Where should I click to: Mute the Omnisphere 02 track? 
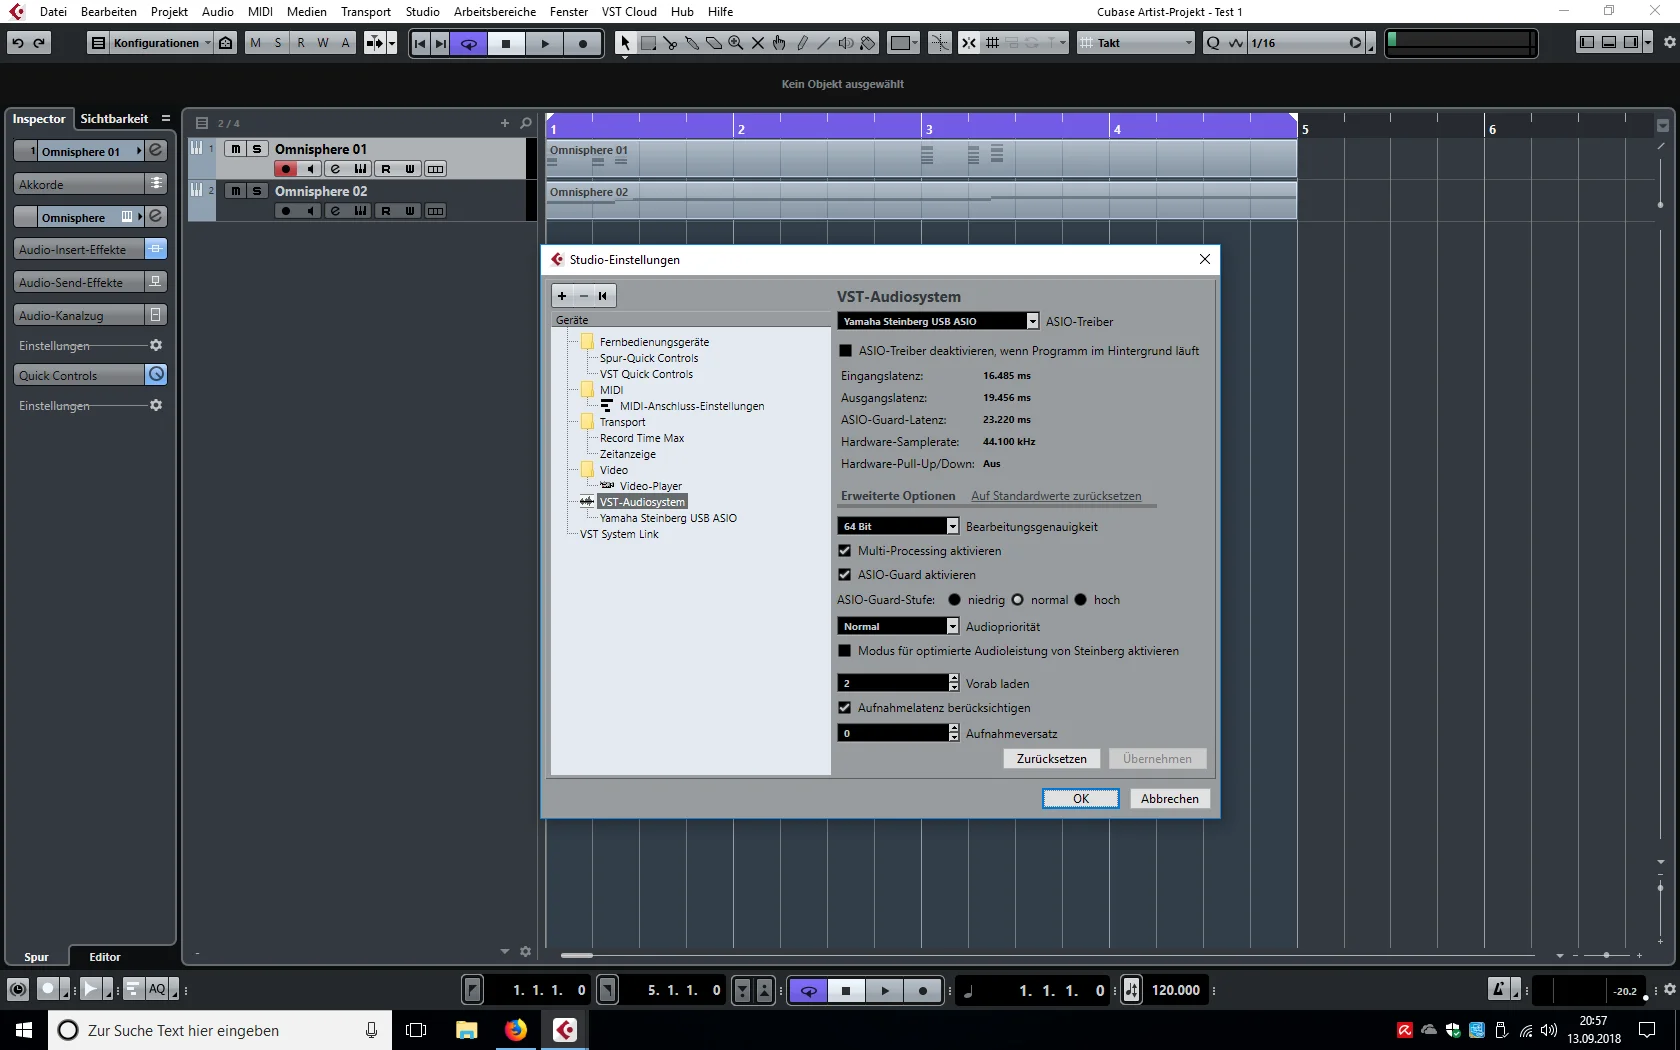pyautogui.click(x=235, y=191)
